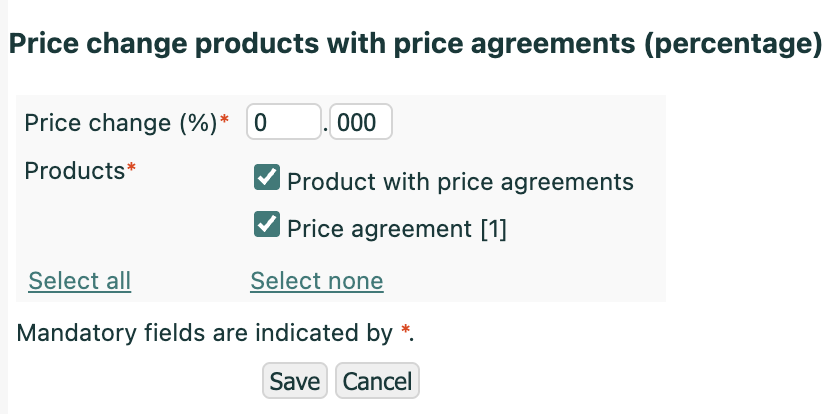Click the red asterisk next to Products

click(131, 170)
